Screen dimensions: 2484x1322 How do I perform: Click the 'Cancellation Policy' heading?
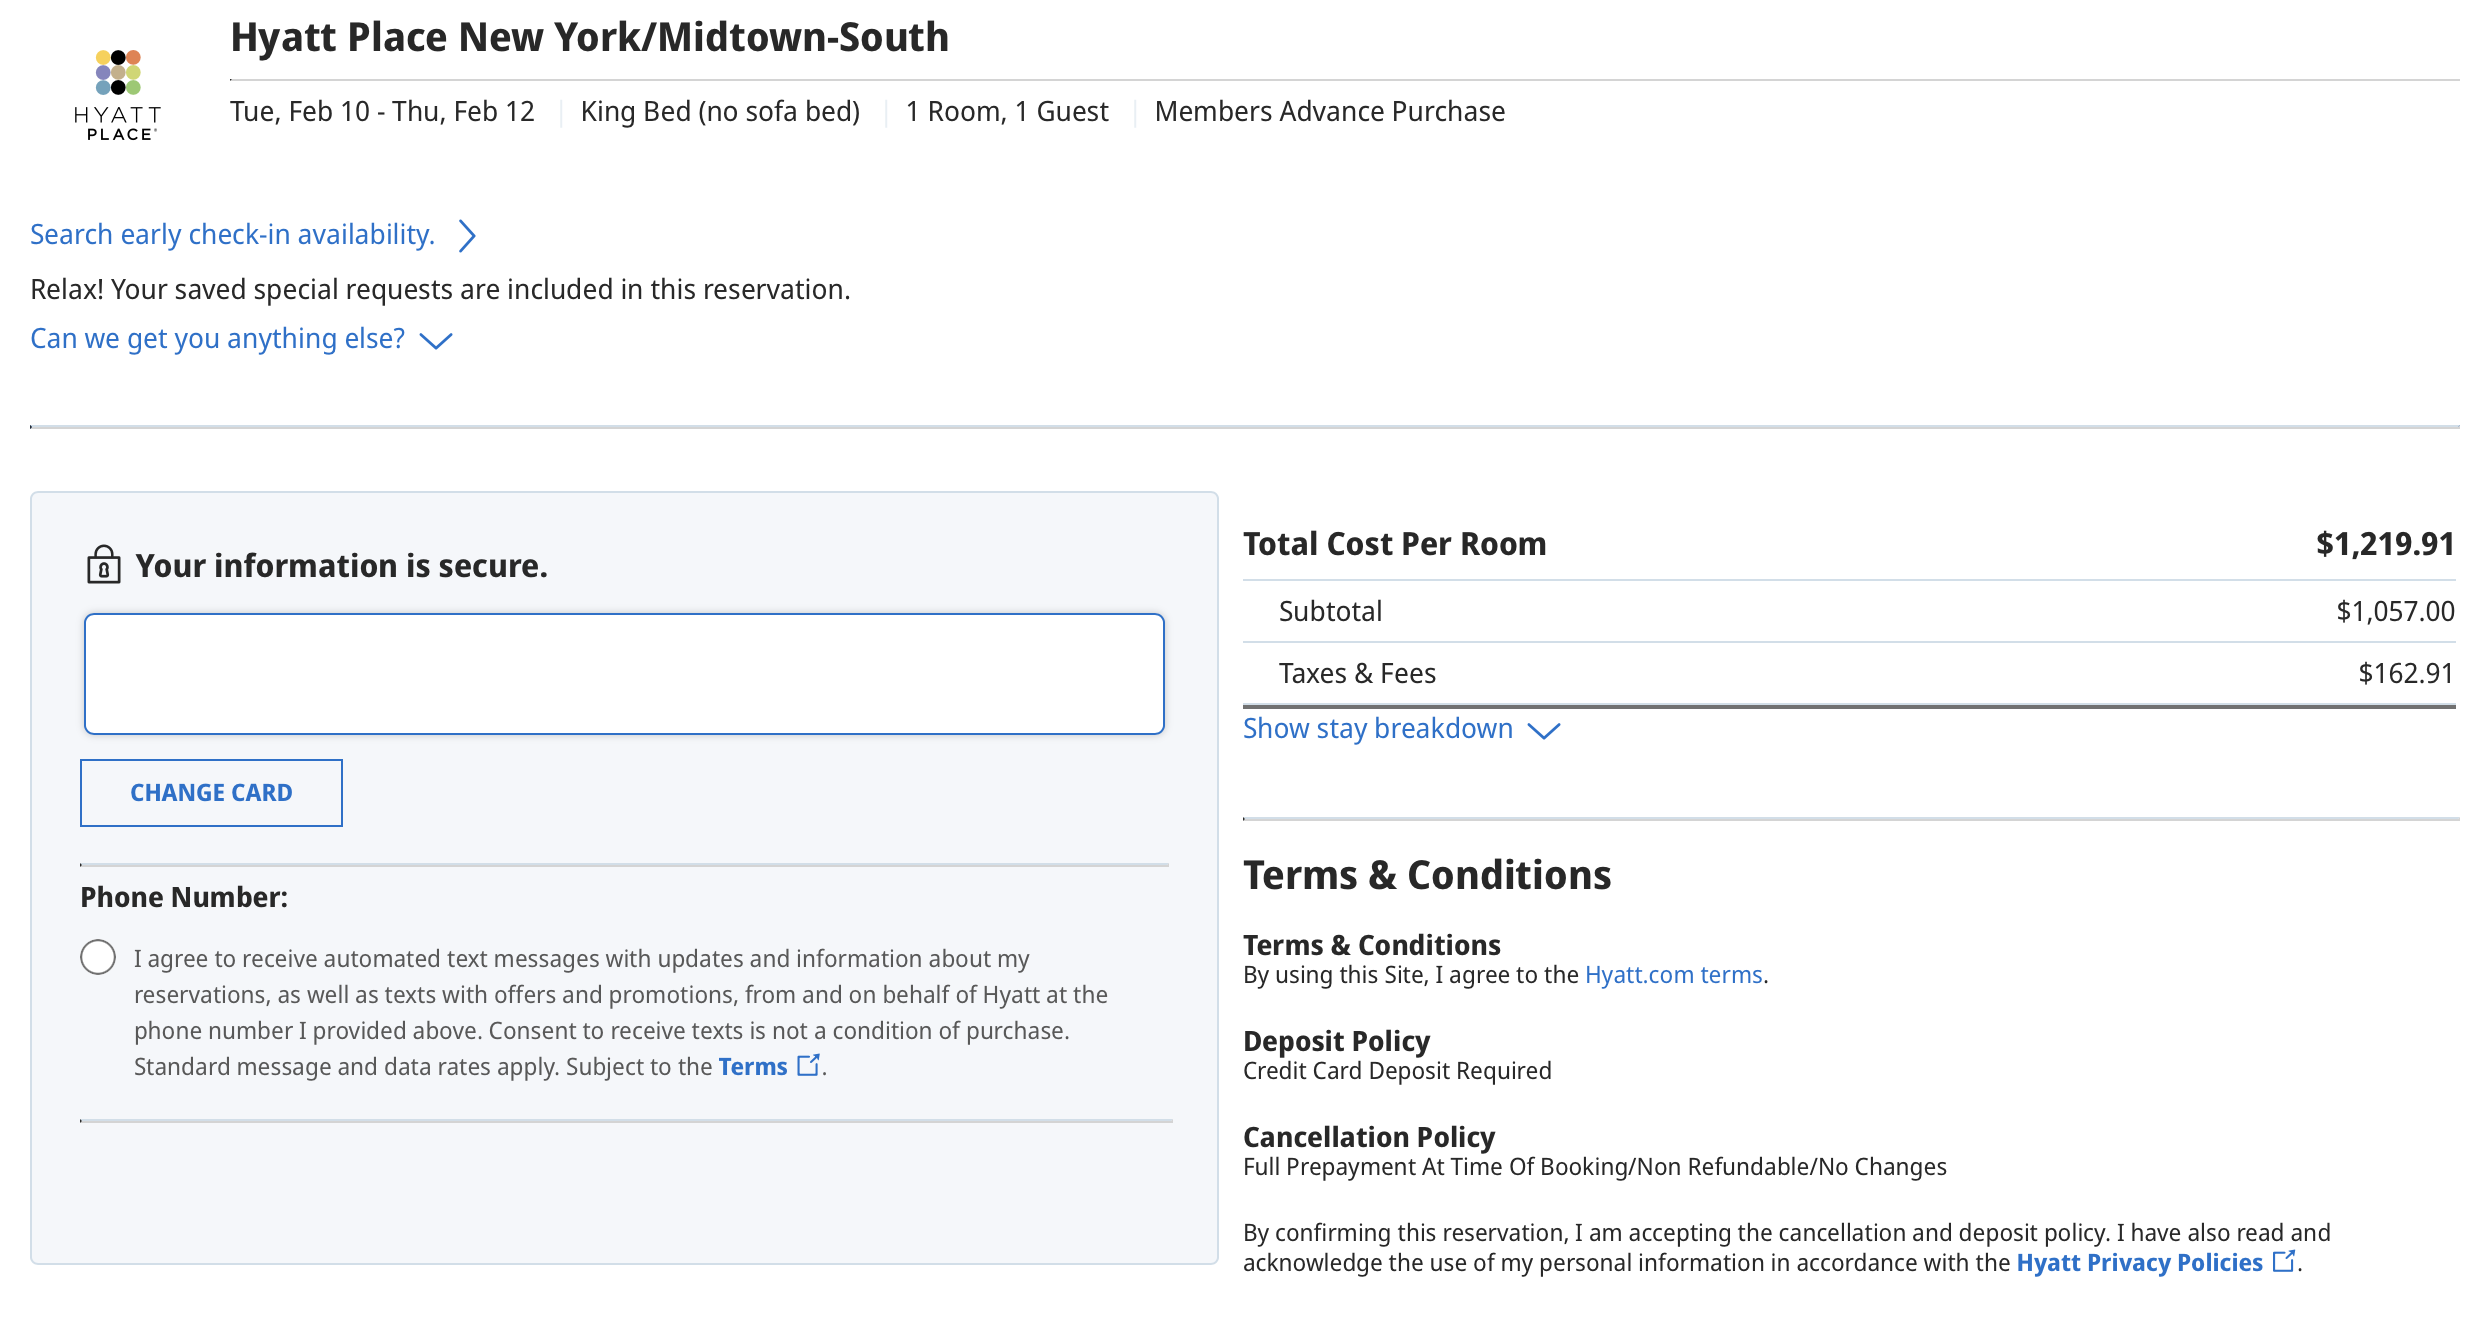(x=1369, y=1137)
